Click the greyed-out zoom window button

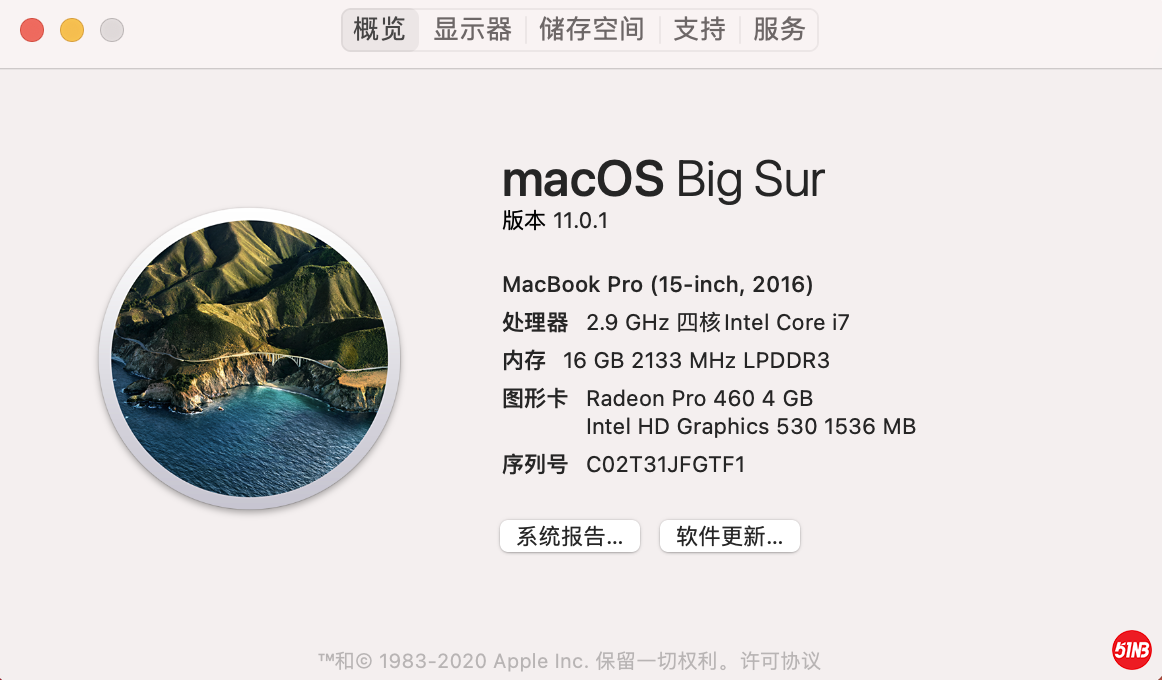point(112,30)
